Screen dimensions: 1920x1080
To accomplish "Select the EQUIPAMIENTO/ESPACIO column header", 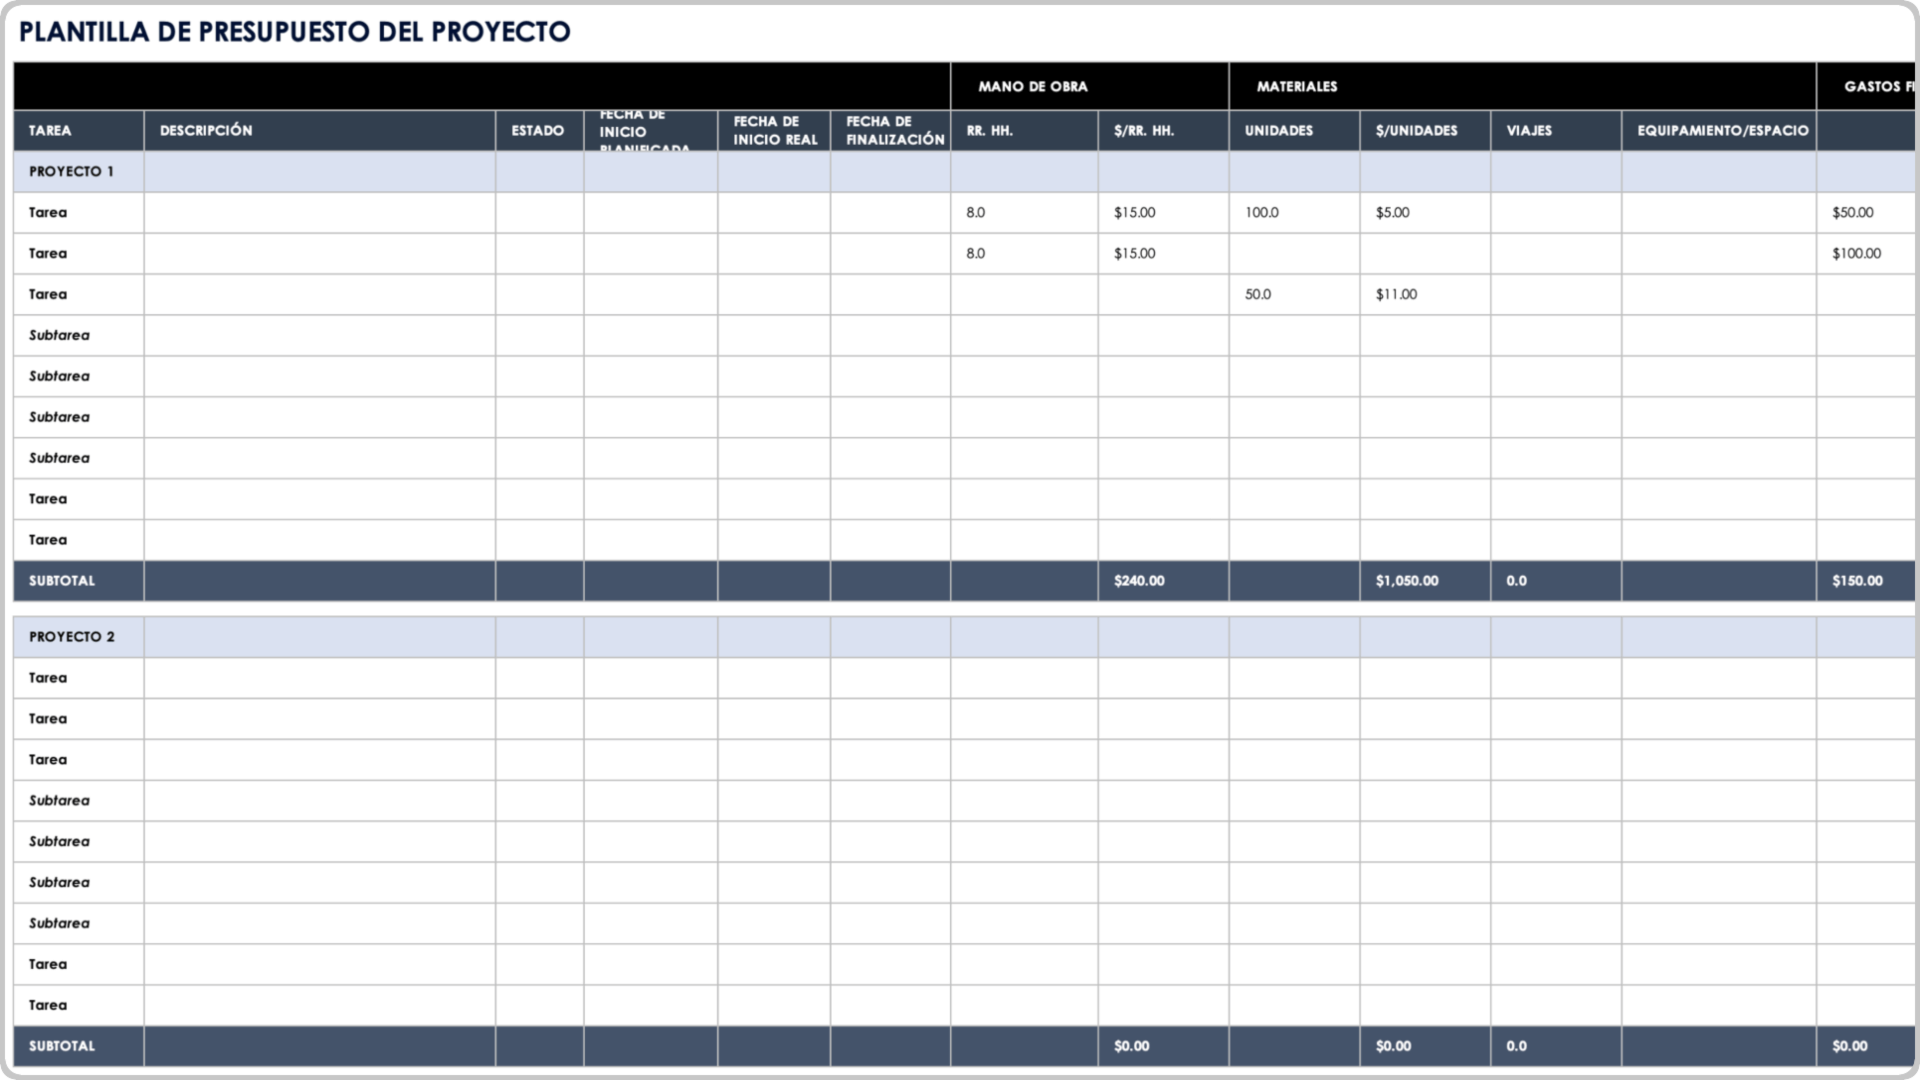I will [1719, 130].
